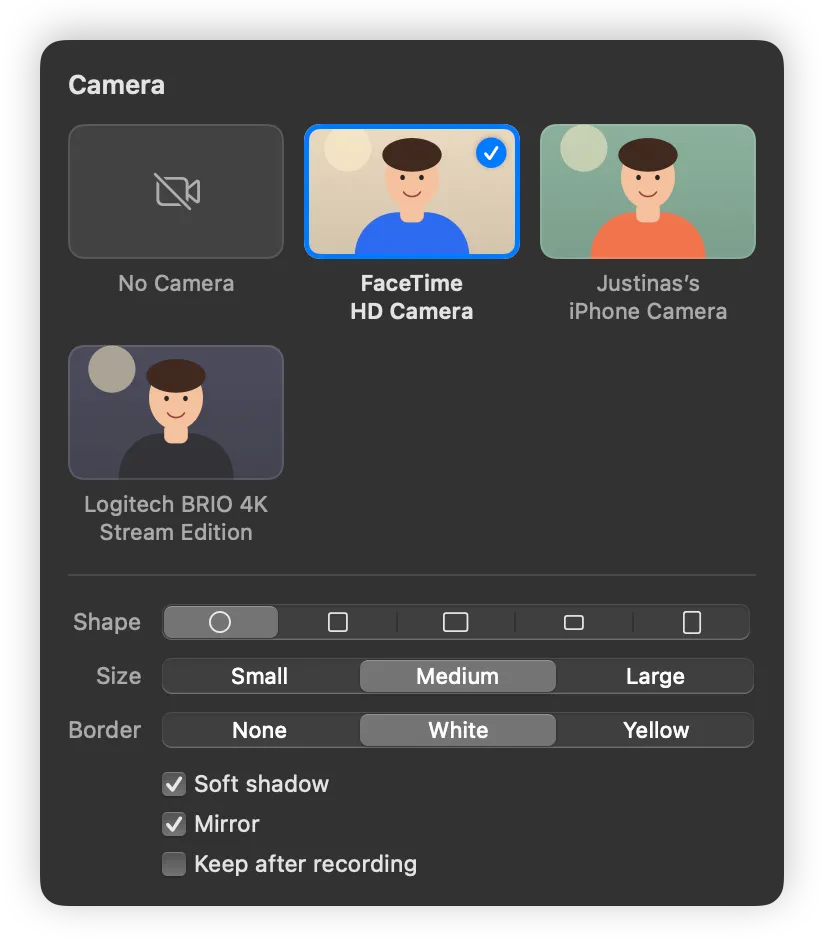Click the Camera heading text

116,85
